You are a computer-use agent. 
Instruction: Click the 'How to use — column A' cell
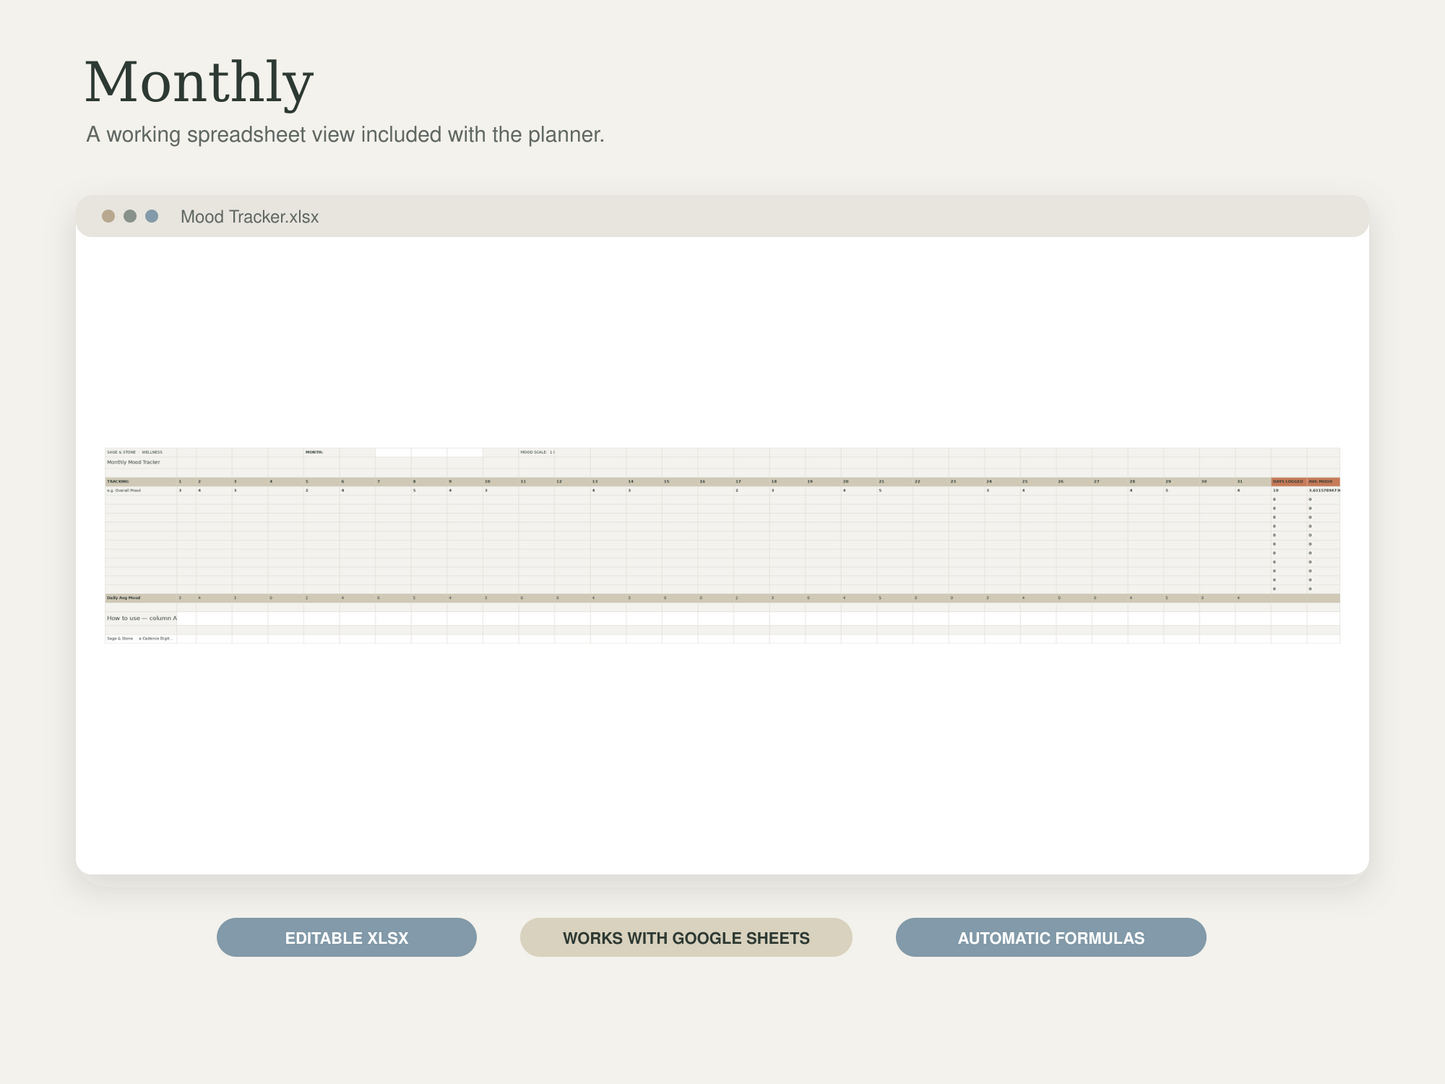141,618
